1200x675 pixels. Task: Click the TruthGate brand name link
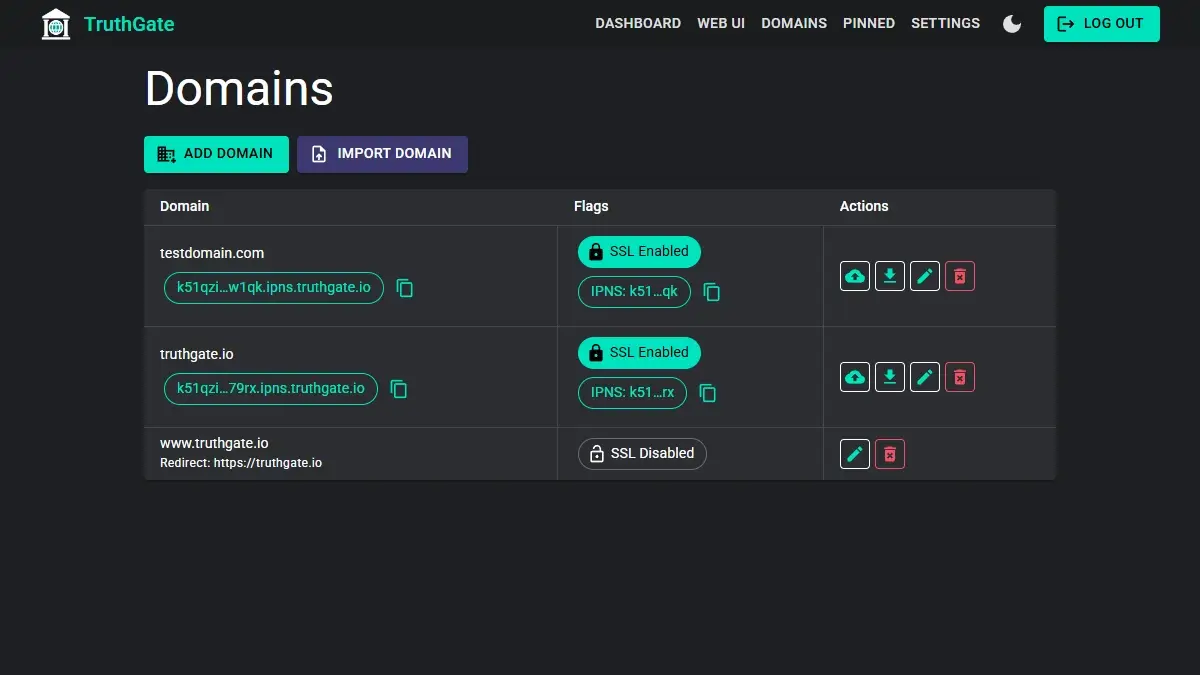click(129, 24)
